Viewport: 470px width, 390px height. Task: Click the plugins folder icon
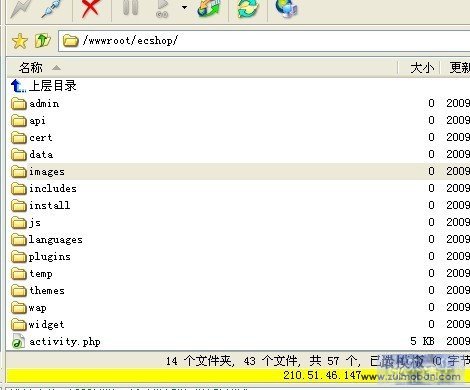(19, 257)
